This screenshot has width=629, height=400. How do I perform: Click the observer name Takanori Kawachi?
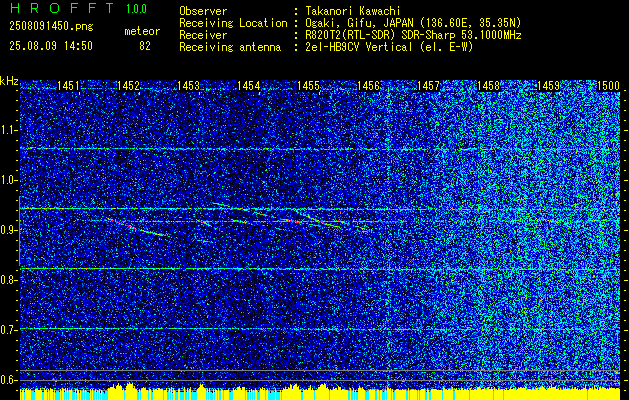[351, 11]
